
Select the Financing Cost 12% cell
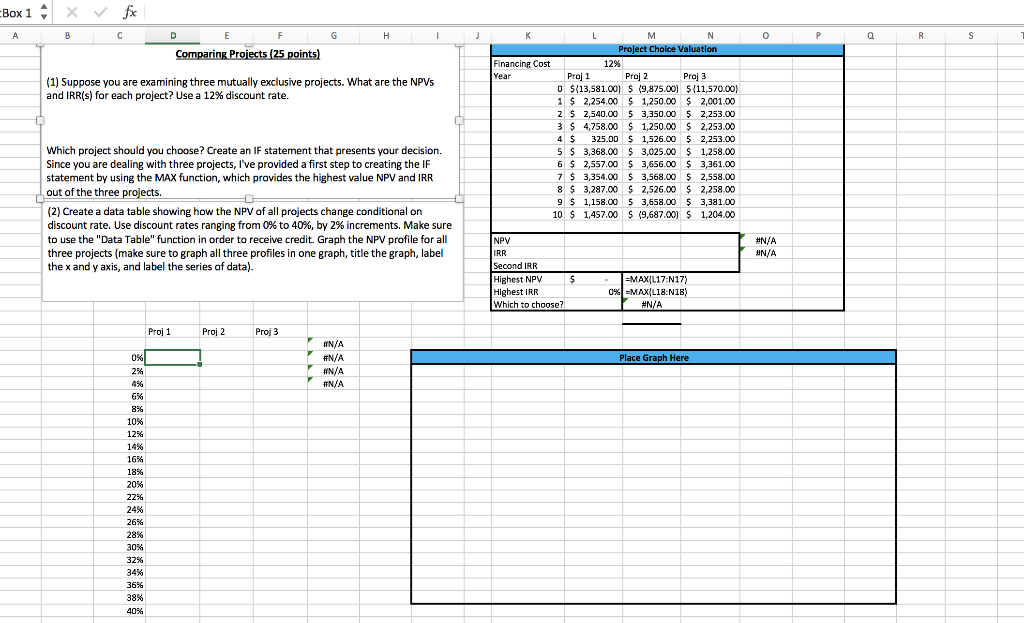594,63
